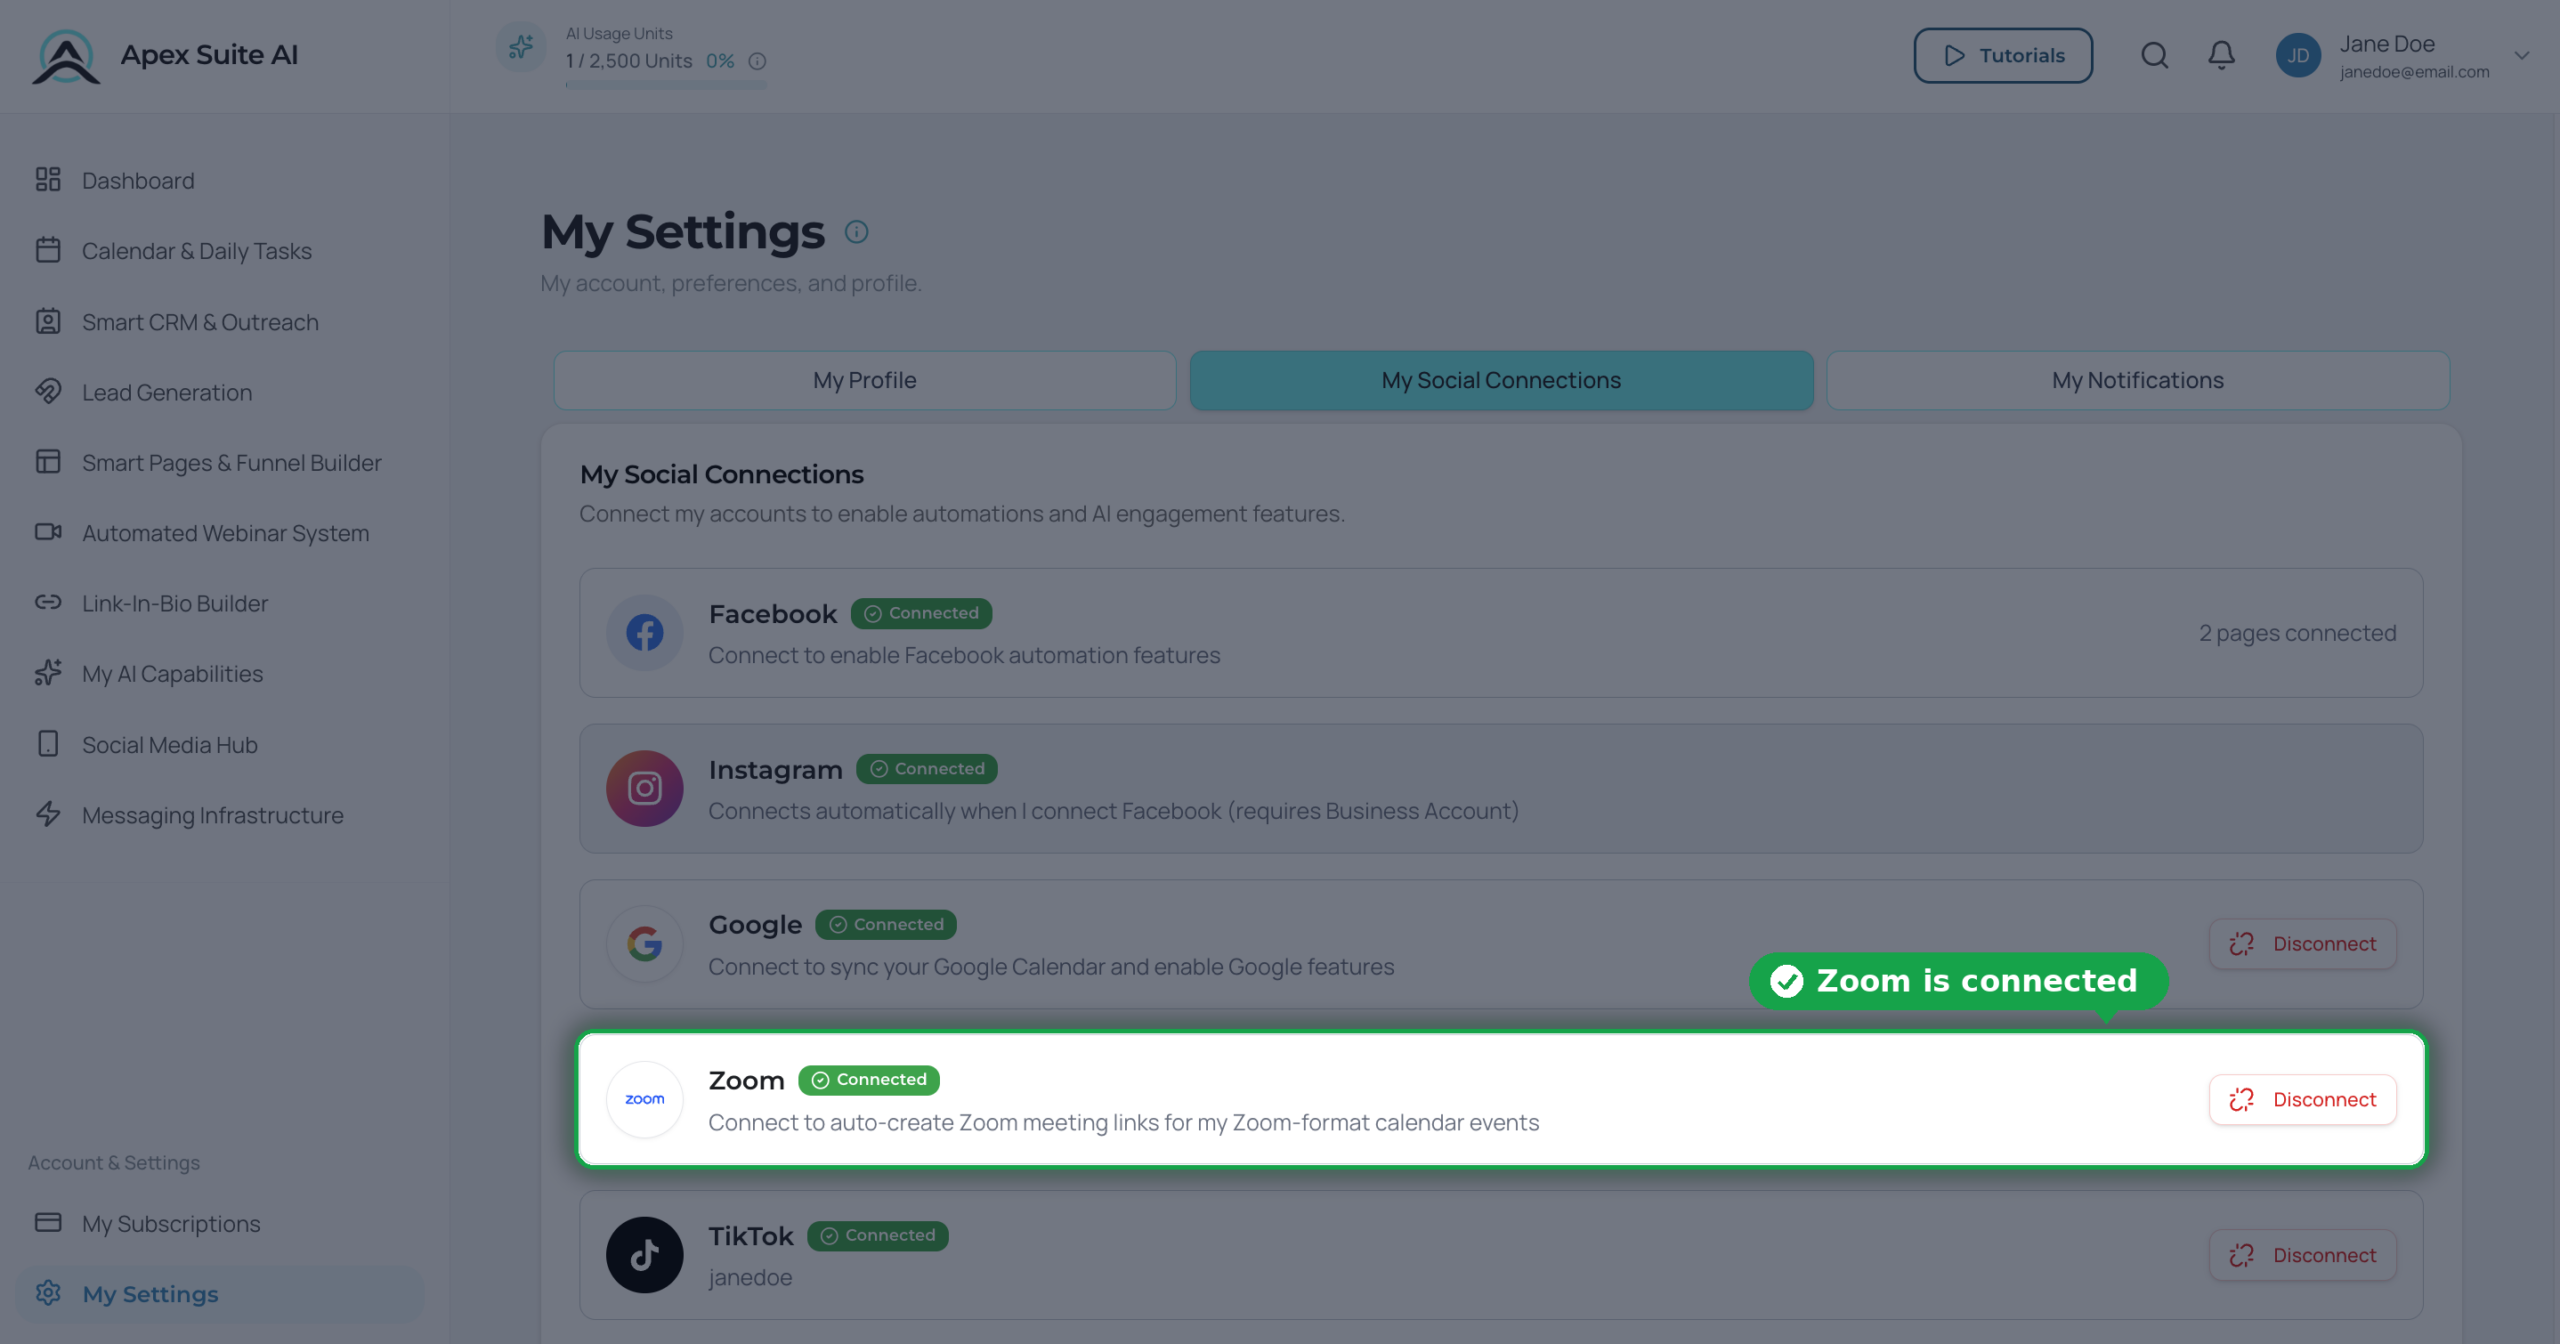Select My Settings in sidebar
The image size is (2560, 1344).
[220, 1293]
